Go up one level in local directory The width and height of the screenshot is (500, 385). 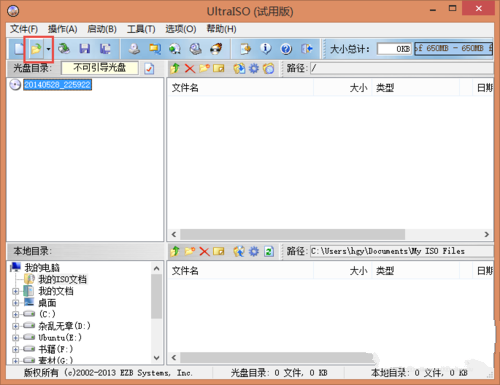click(175, 251)
